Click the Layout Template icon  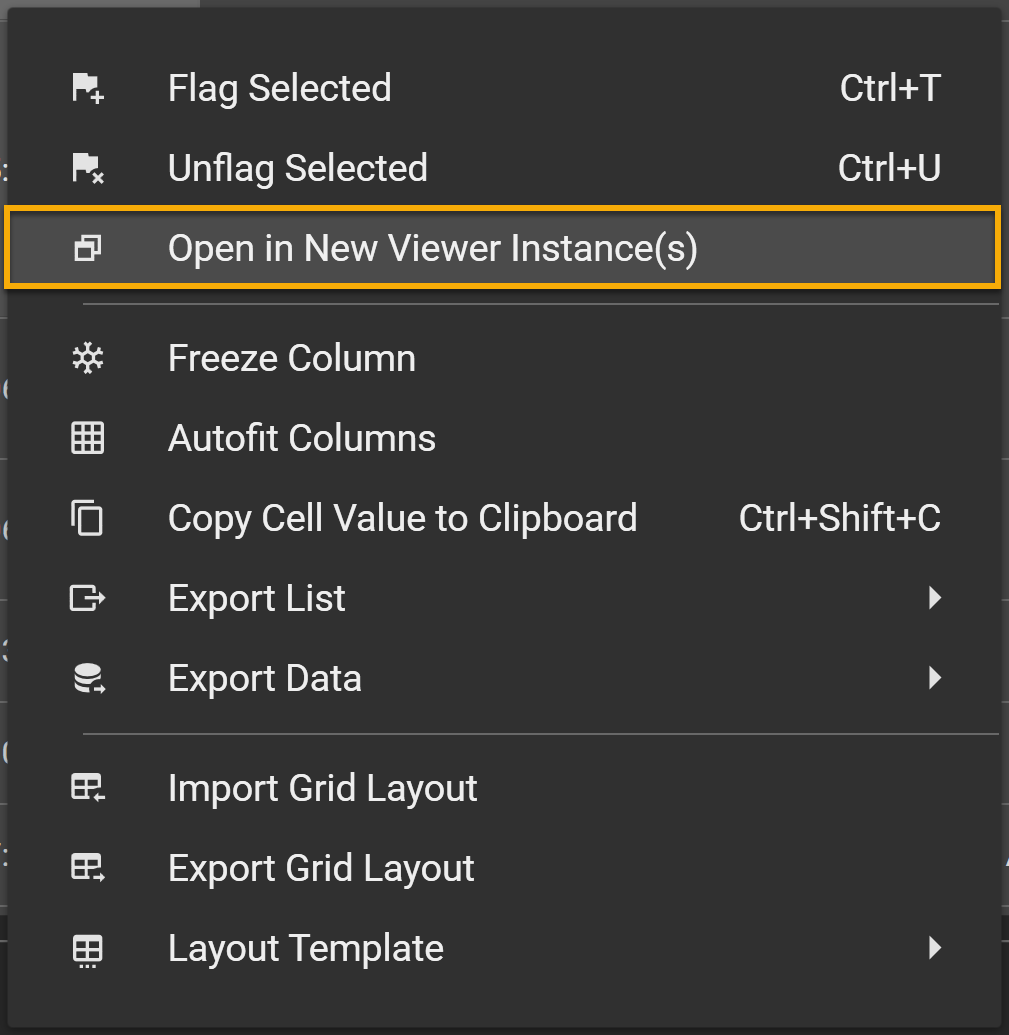[x=88, y=949]
